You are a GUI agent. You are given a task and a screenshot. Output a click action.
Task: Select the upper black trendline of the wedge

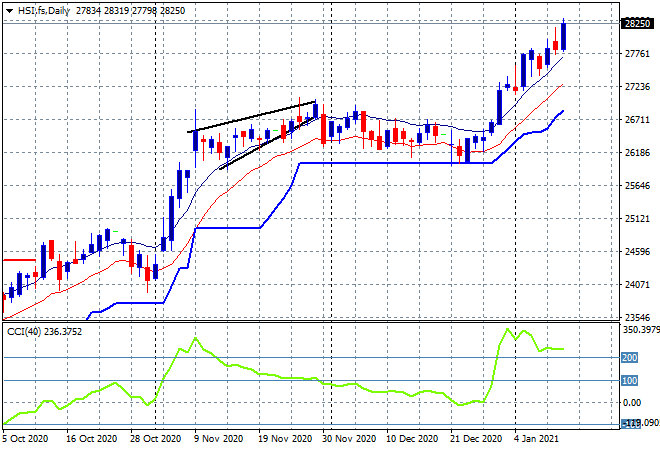251,117
